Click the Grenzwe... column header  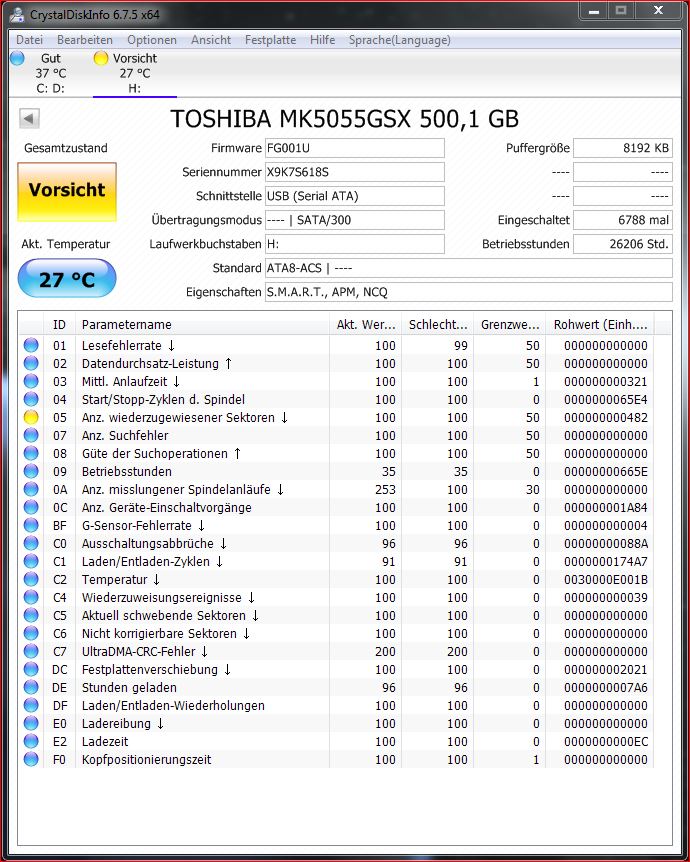coord(510,324)
